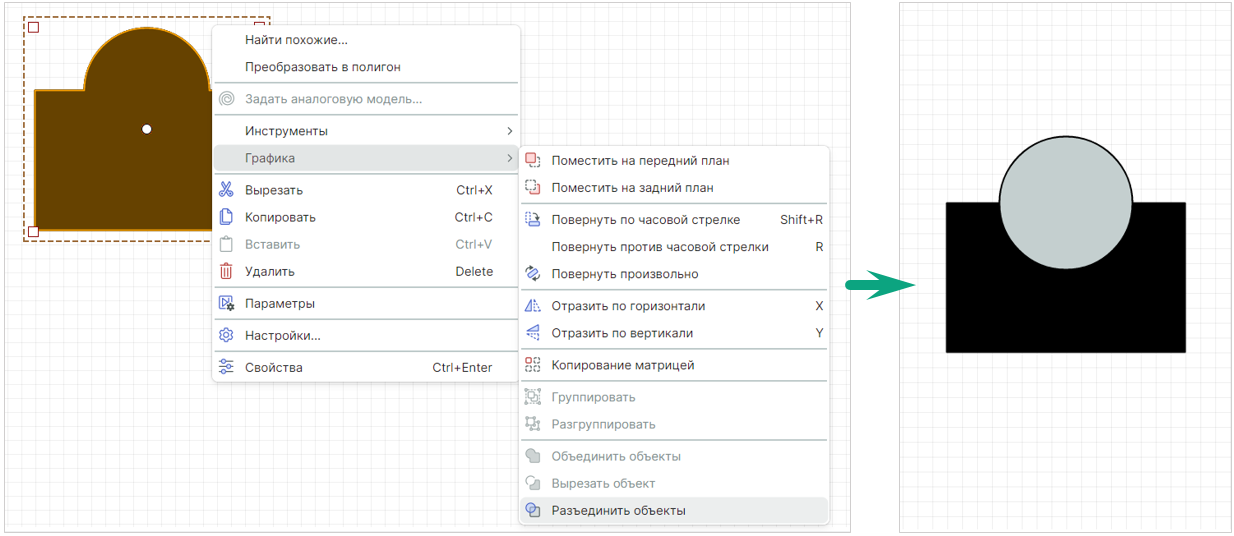
Task: Click the Параметры icon in context menu
Action: point(226,303)
